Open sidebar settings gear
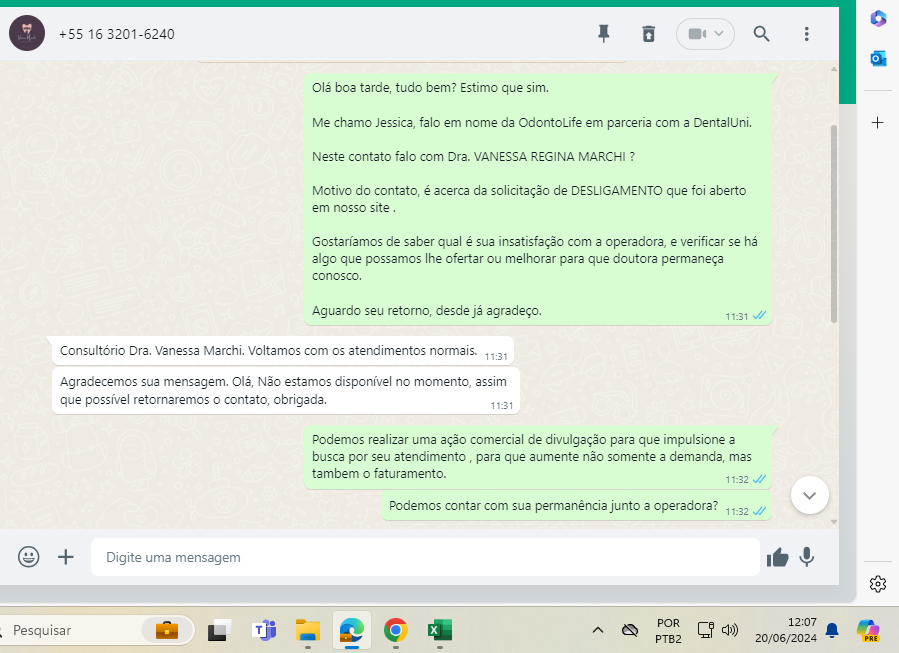The width and height of the screenshot is (899, 653). 878,584
